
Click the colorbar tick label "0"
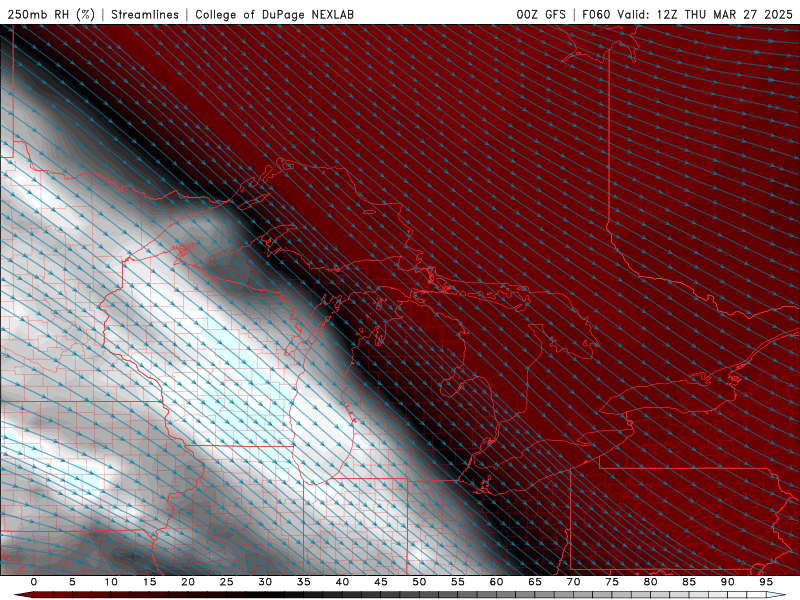coord(34,582)
